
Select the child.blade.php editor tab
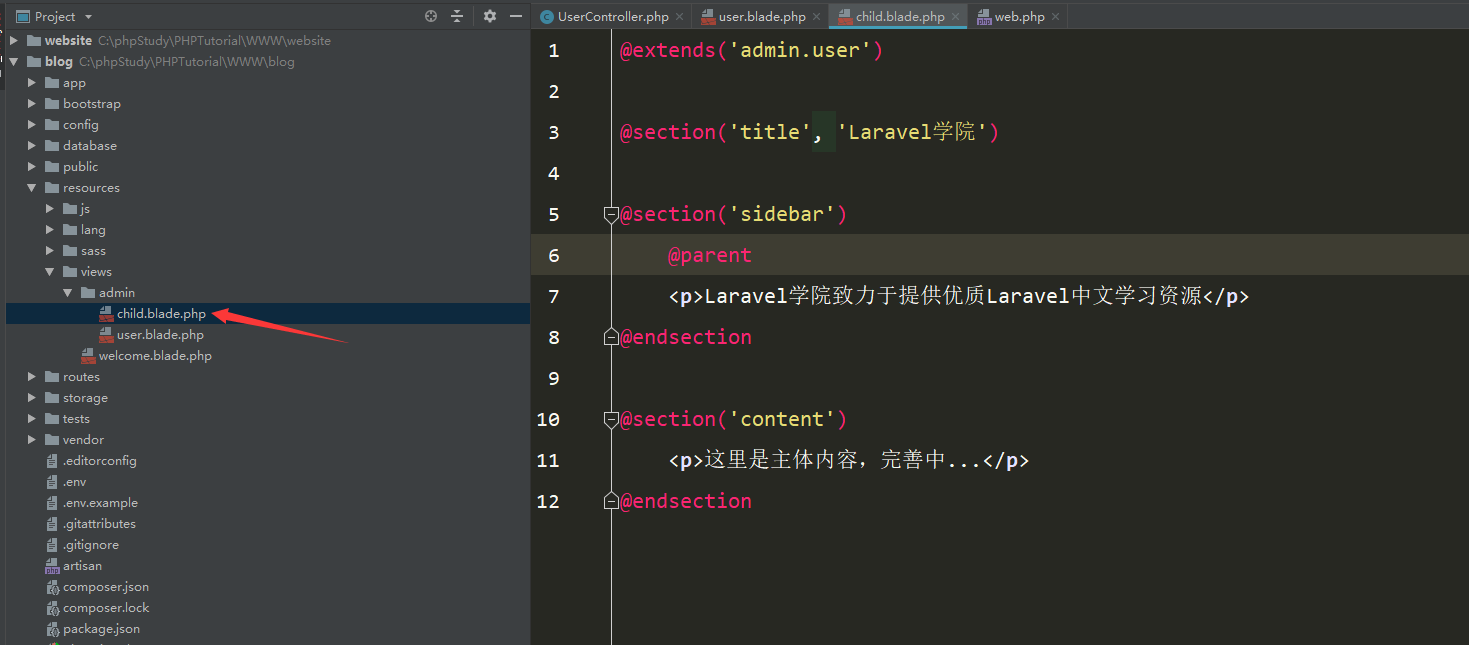coord(900,17)
